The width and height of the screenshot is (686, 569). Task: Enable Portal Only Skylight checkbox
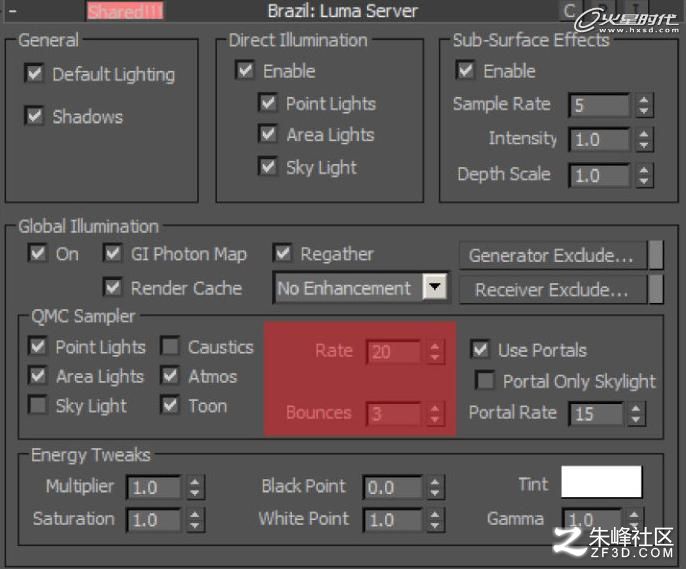485,380
